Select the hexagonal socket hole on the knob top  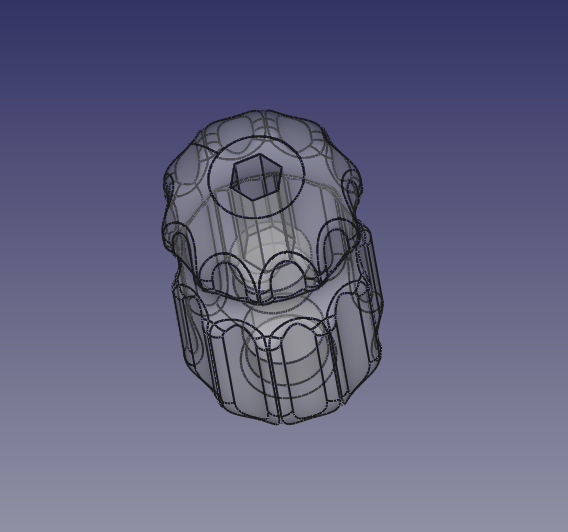point(256,176)
